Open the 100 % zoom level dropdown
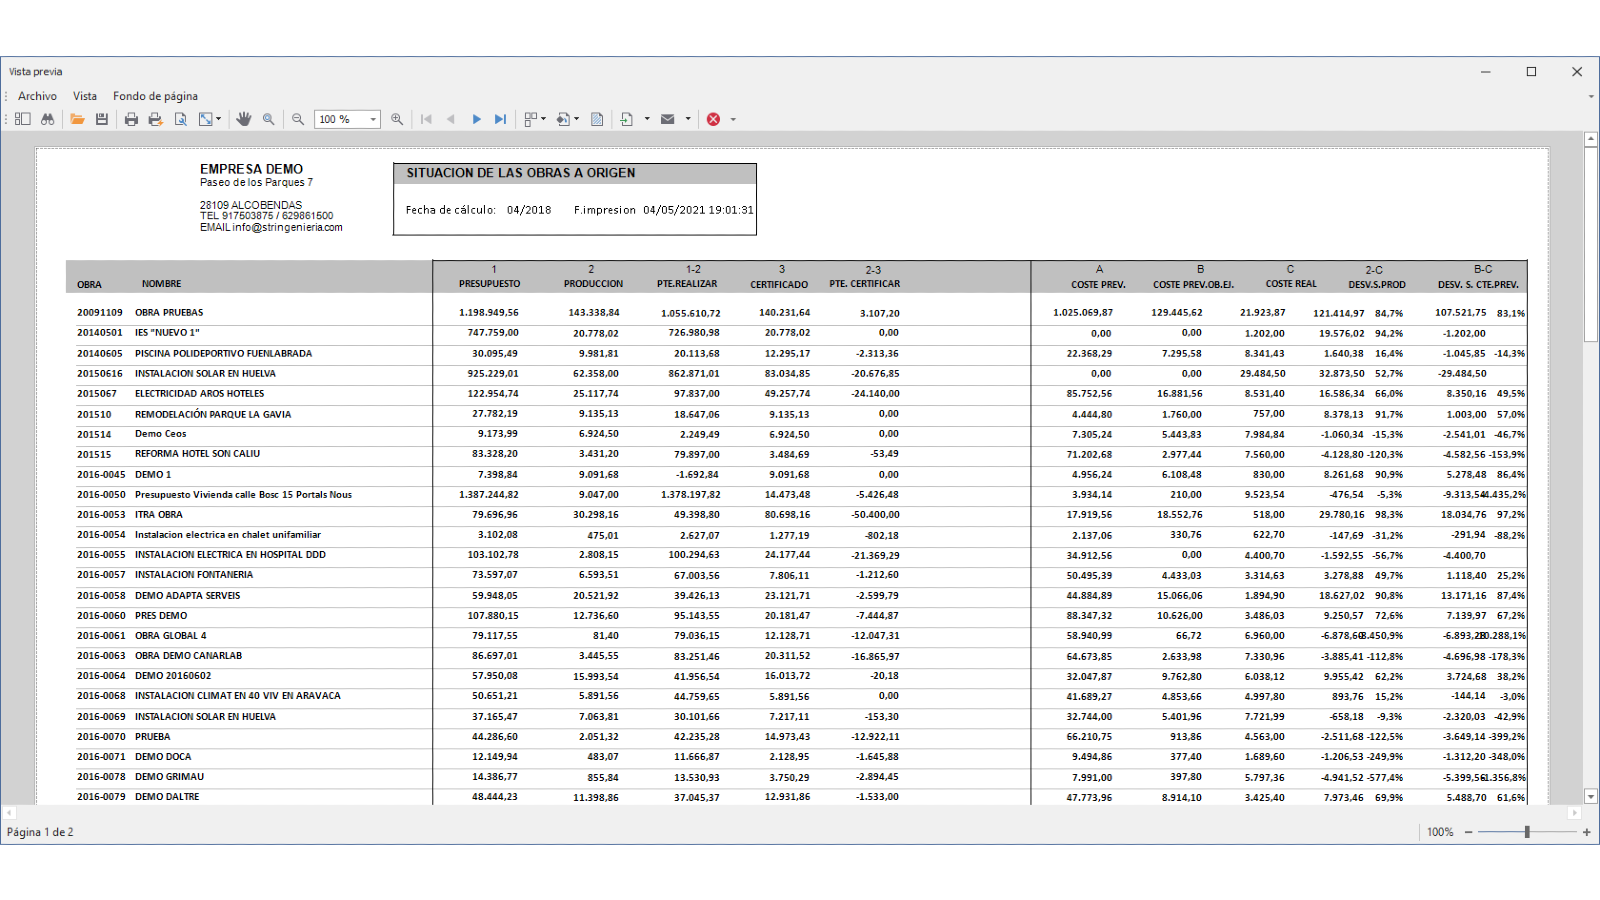The height and width of the screenshot is (900, 1600). coord(373,120)
